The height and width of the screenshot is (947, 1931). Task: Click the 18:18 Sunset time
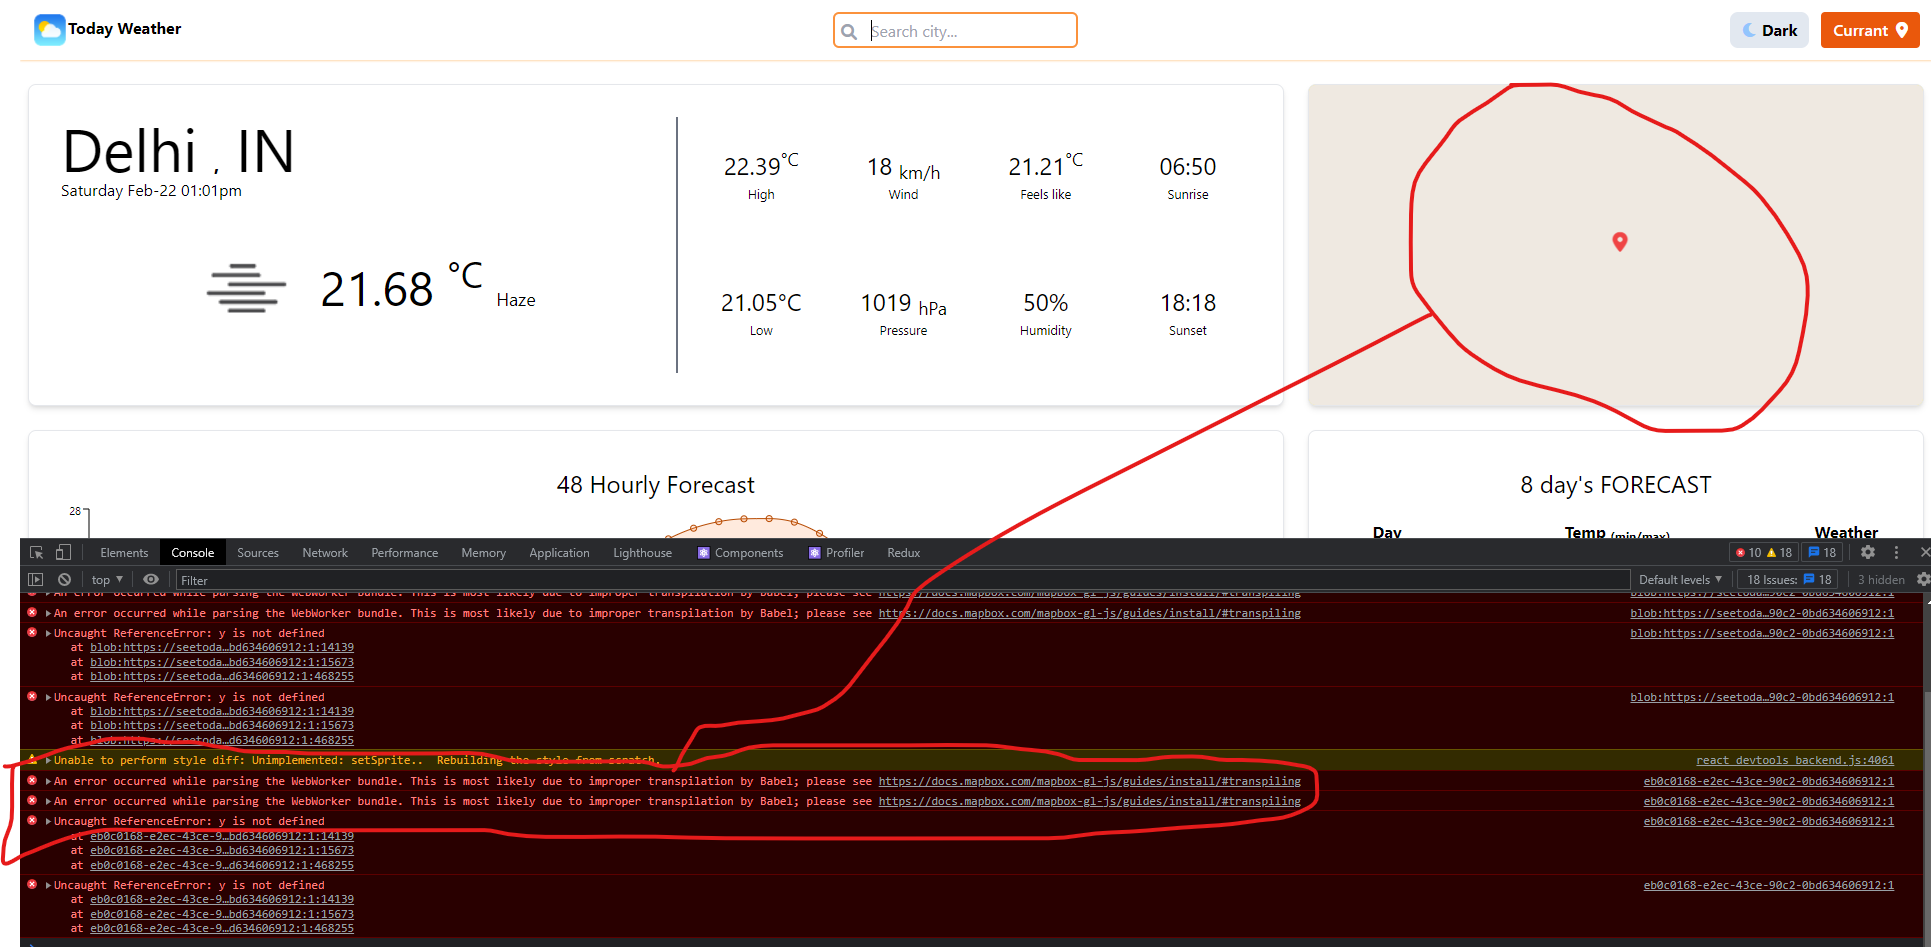tap(1188, 303)
